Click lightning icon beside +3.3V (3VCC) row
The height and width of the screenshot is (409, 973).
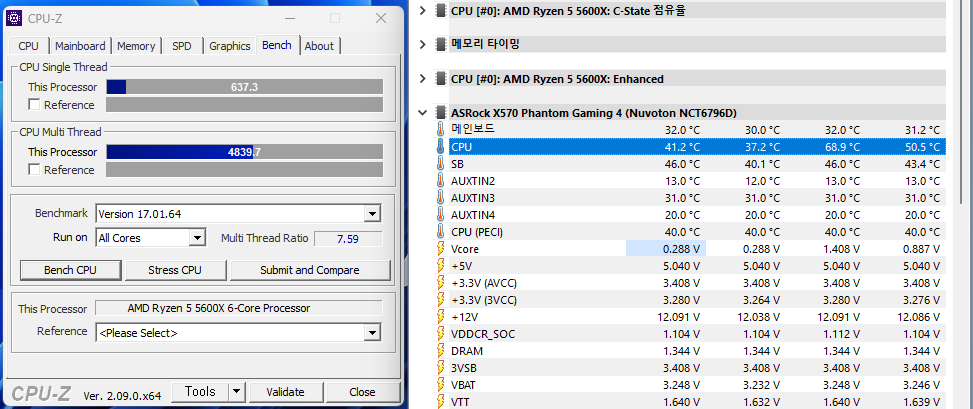coord(441,300)
